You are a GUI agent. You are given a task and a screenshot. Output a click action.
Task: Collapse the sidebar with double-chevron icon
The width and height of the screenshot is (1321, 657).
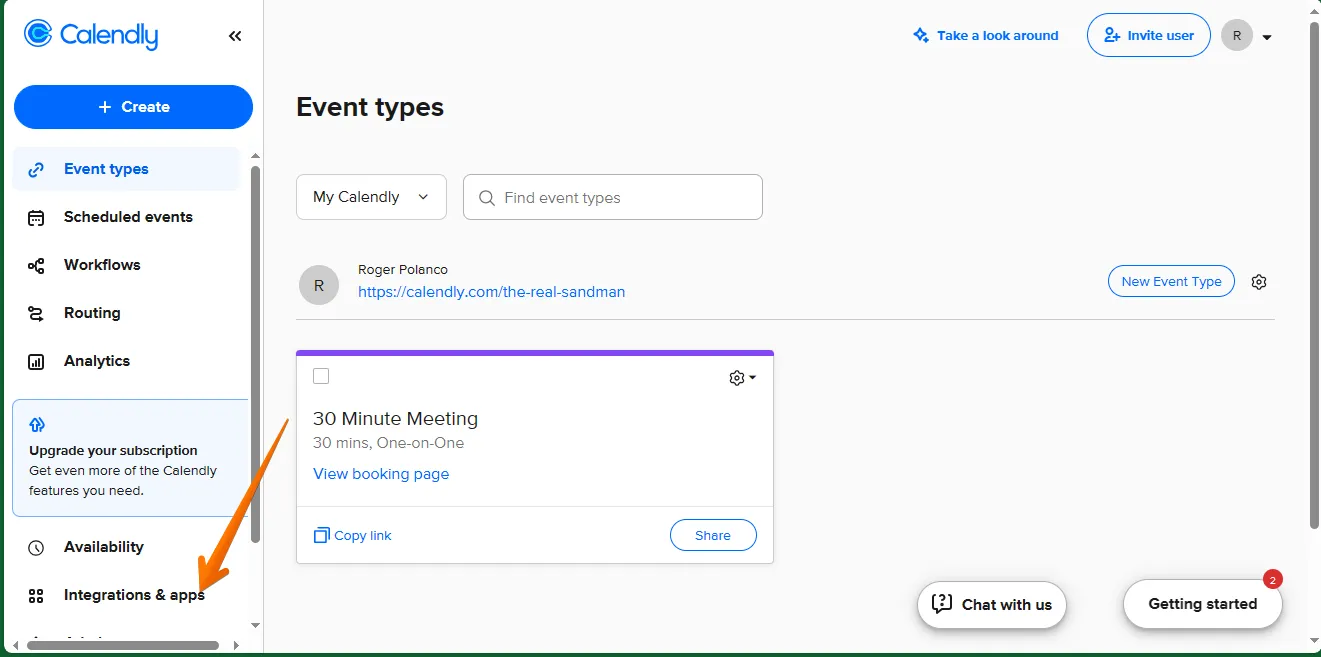235,36
